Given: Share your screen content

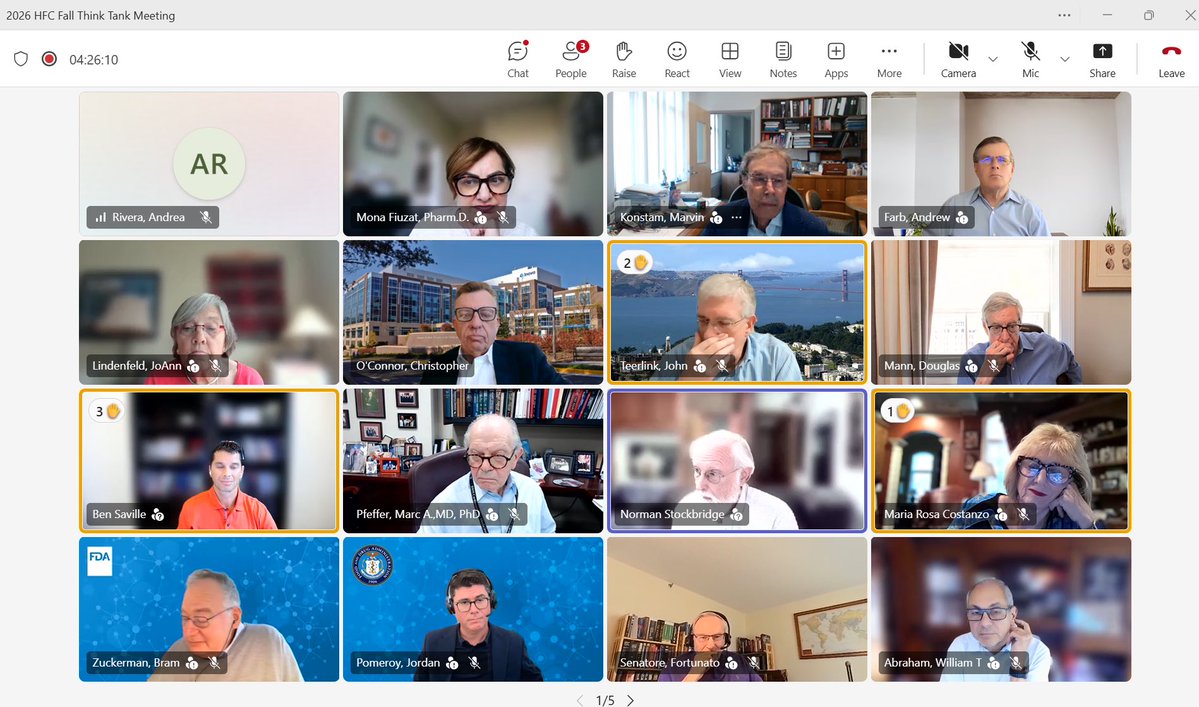Looking at the screenshot, I should point(1102,60).
